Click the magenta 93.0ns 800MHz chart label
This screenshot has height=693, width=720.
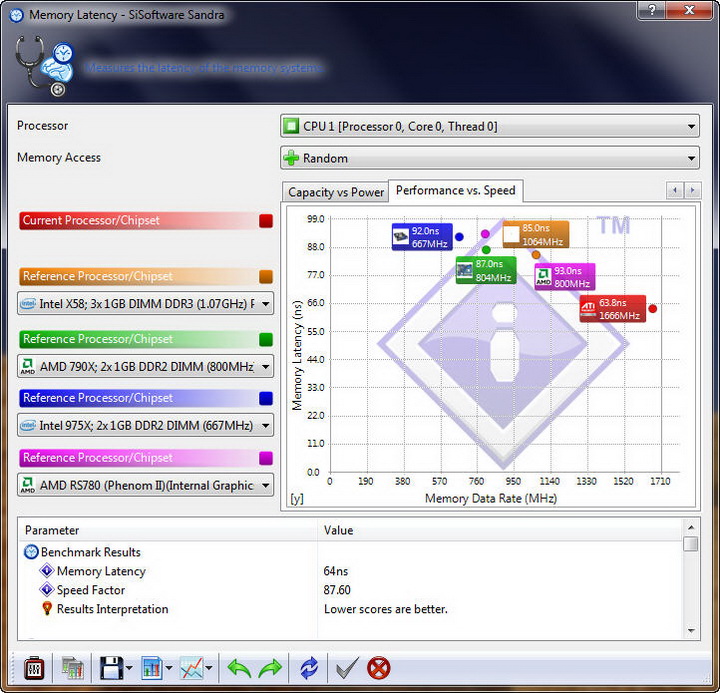[x=565, y=277]
